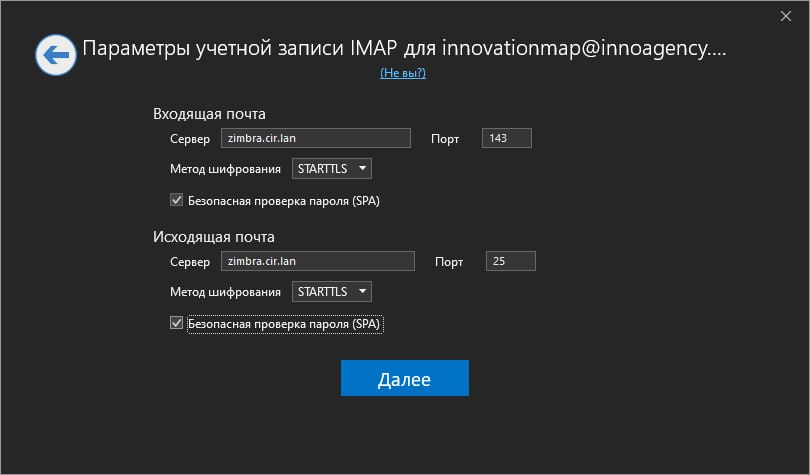Image resolution: width=810 pixels, height=475 pixels.
Task: Click the "Не вы?" link
Action: tap(403, 74)
